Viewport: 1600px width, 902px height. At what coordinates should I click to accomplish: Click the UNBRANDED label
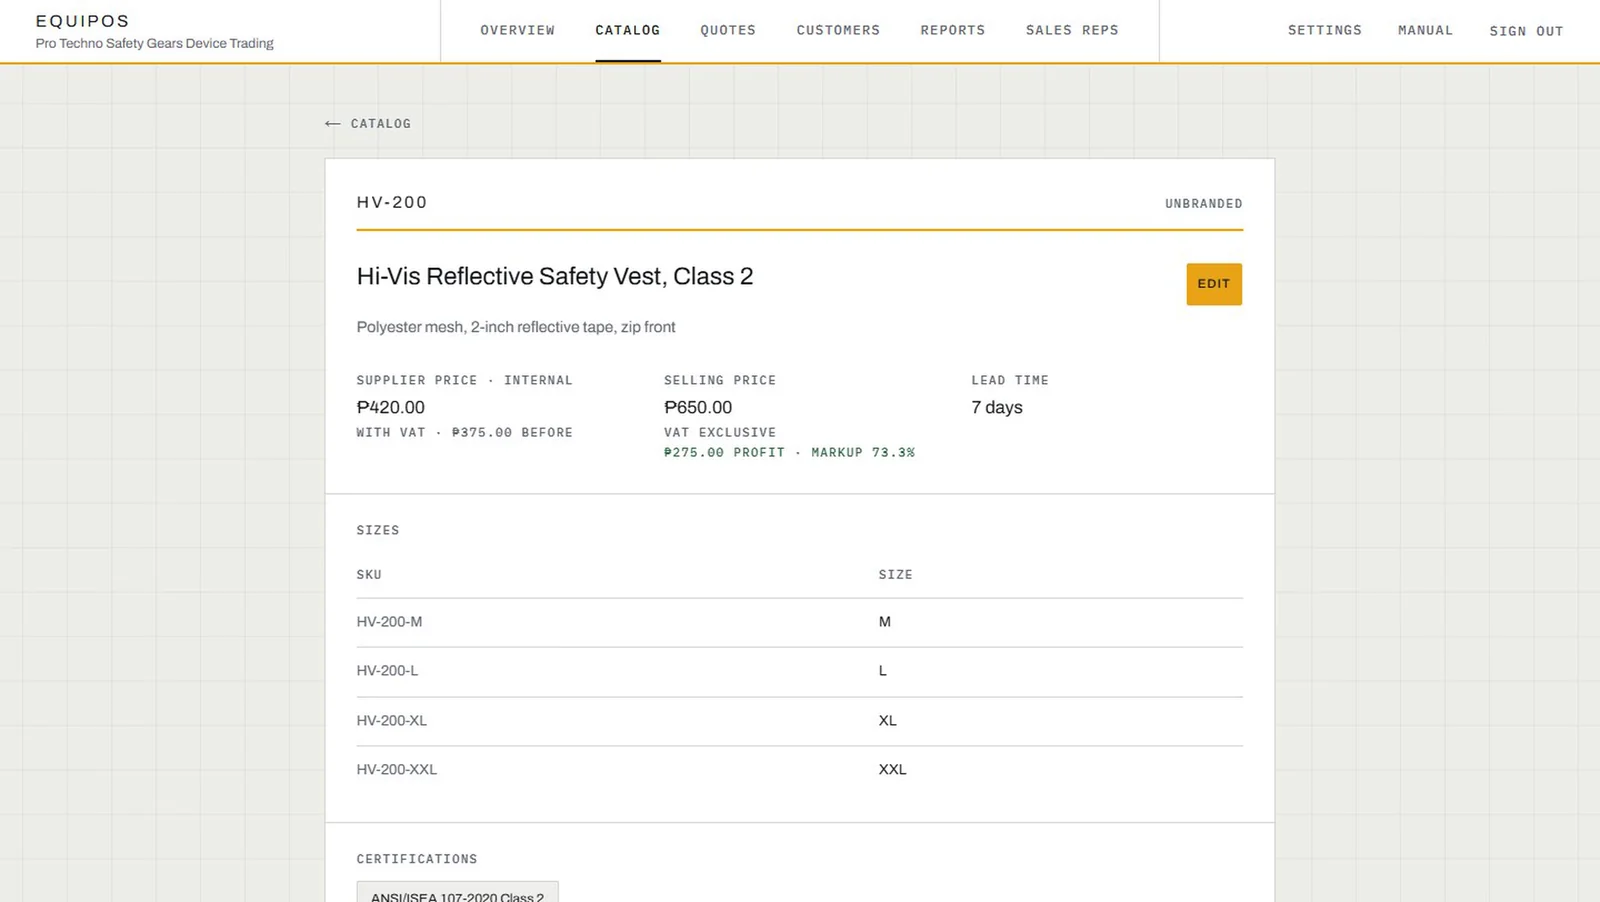click(1203, 204)
